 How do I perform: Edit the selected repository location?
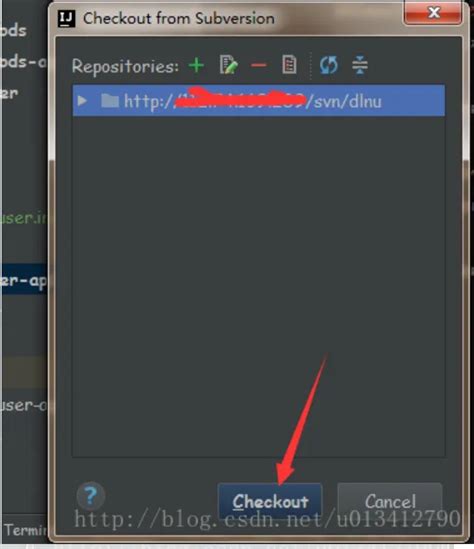[228, 64]
